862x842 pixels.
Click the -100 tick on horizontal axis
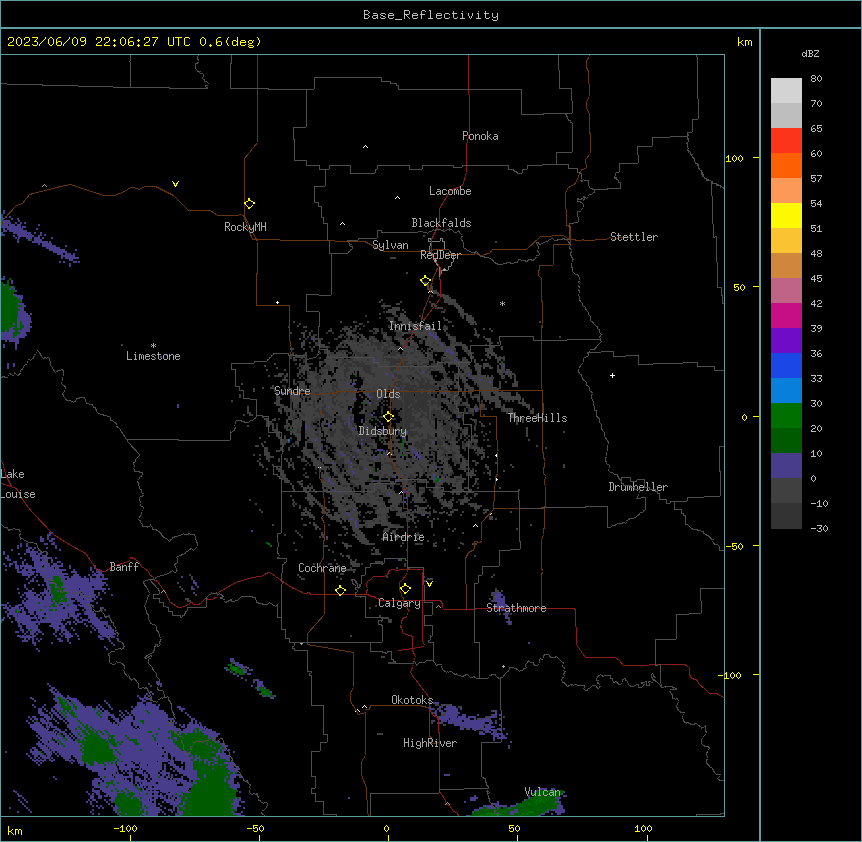[125, 828]
